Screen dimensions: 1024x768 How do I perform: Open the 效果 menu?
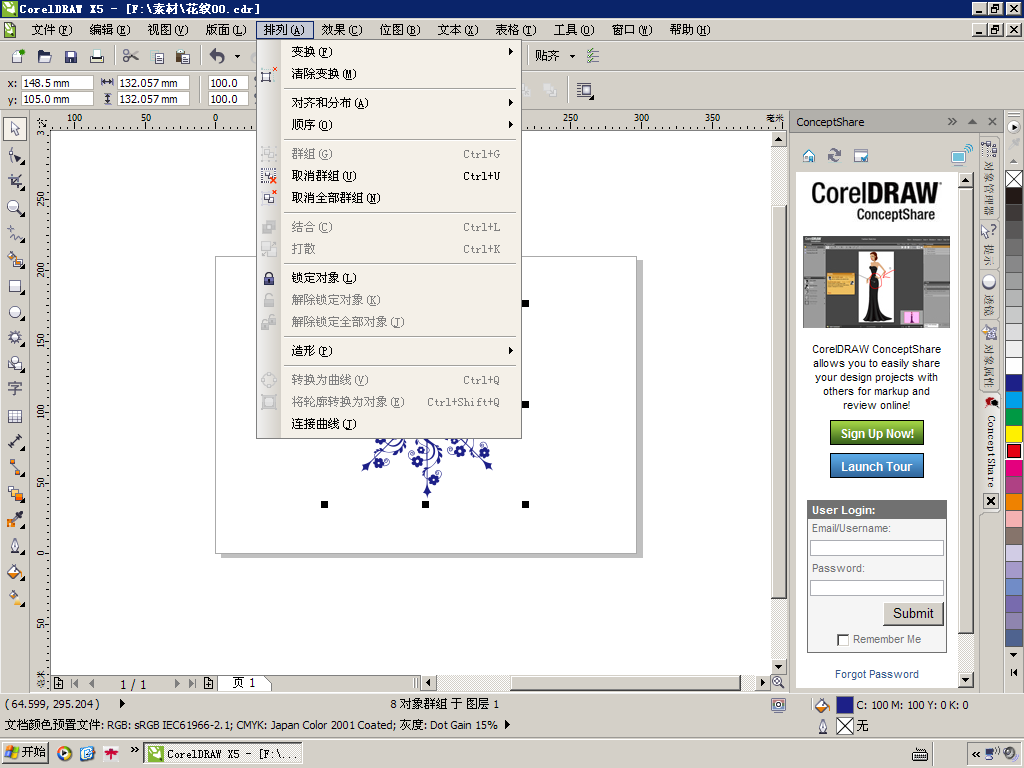(x=342, y=30)
